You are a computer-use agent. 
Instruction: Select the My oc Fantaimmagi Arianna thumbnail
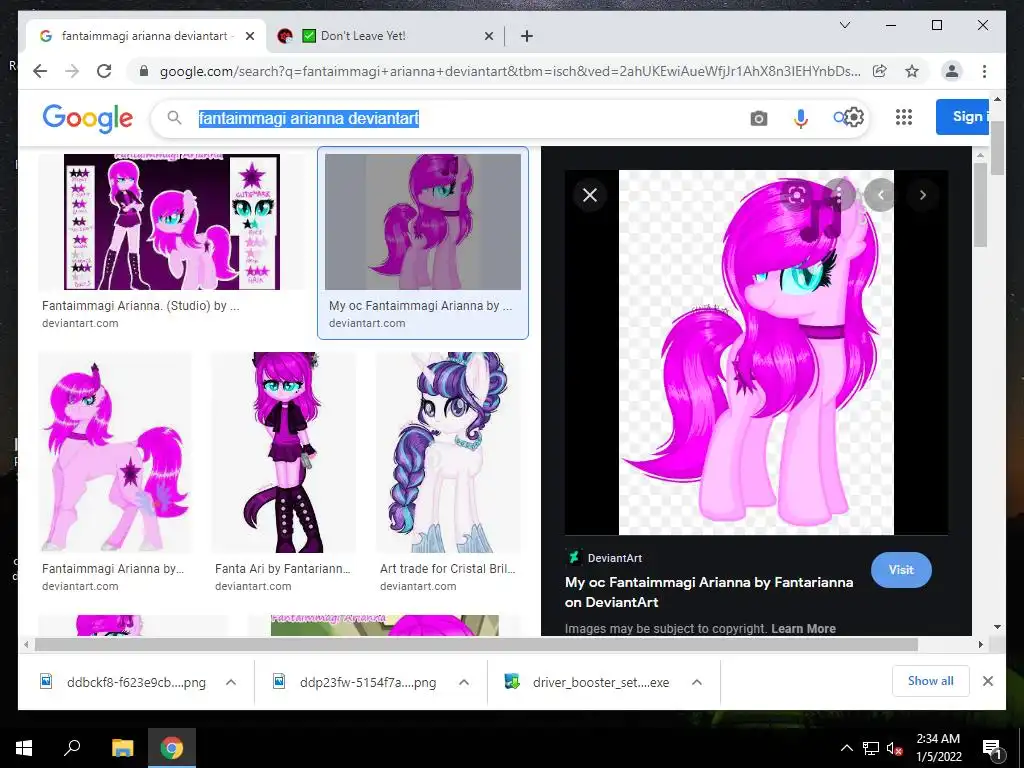423,221
